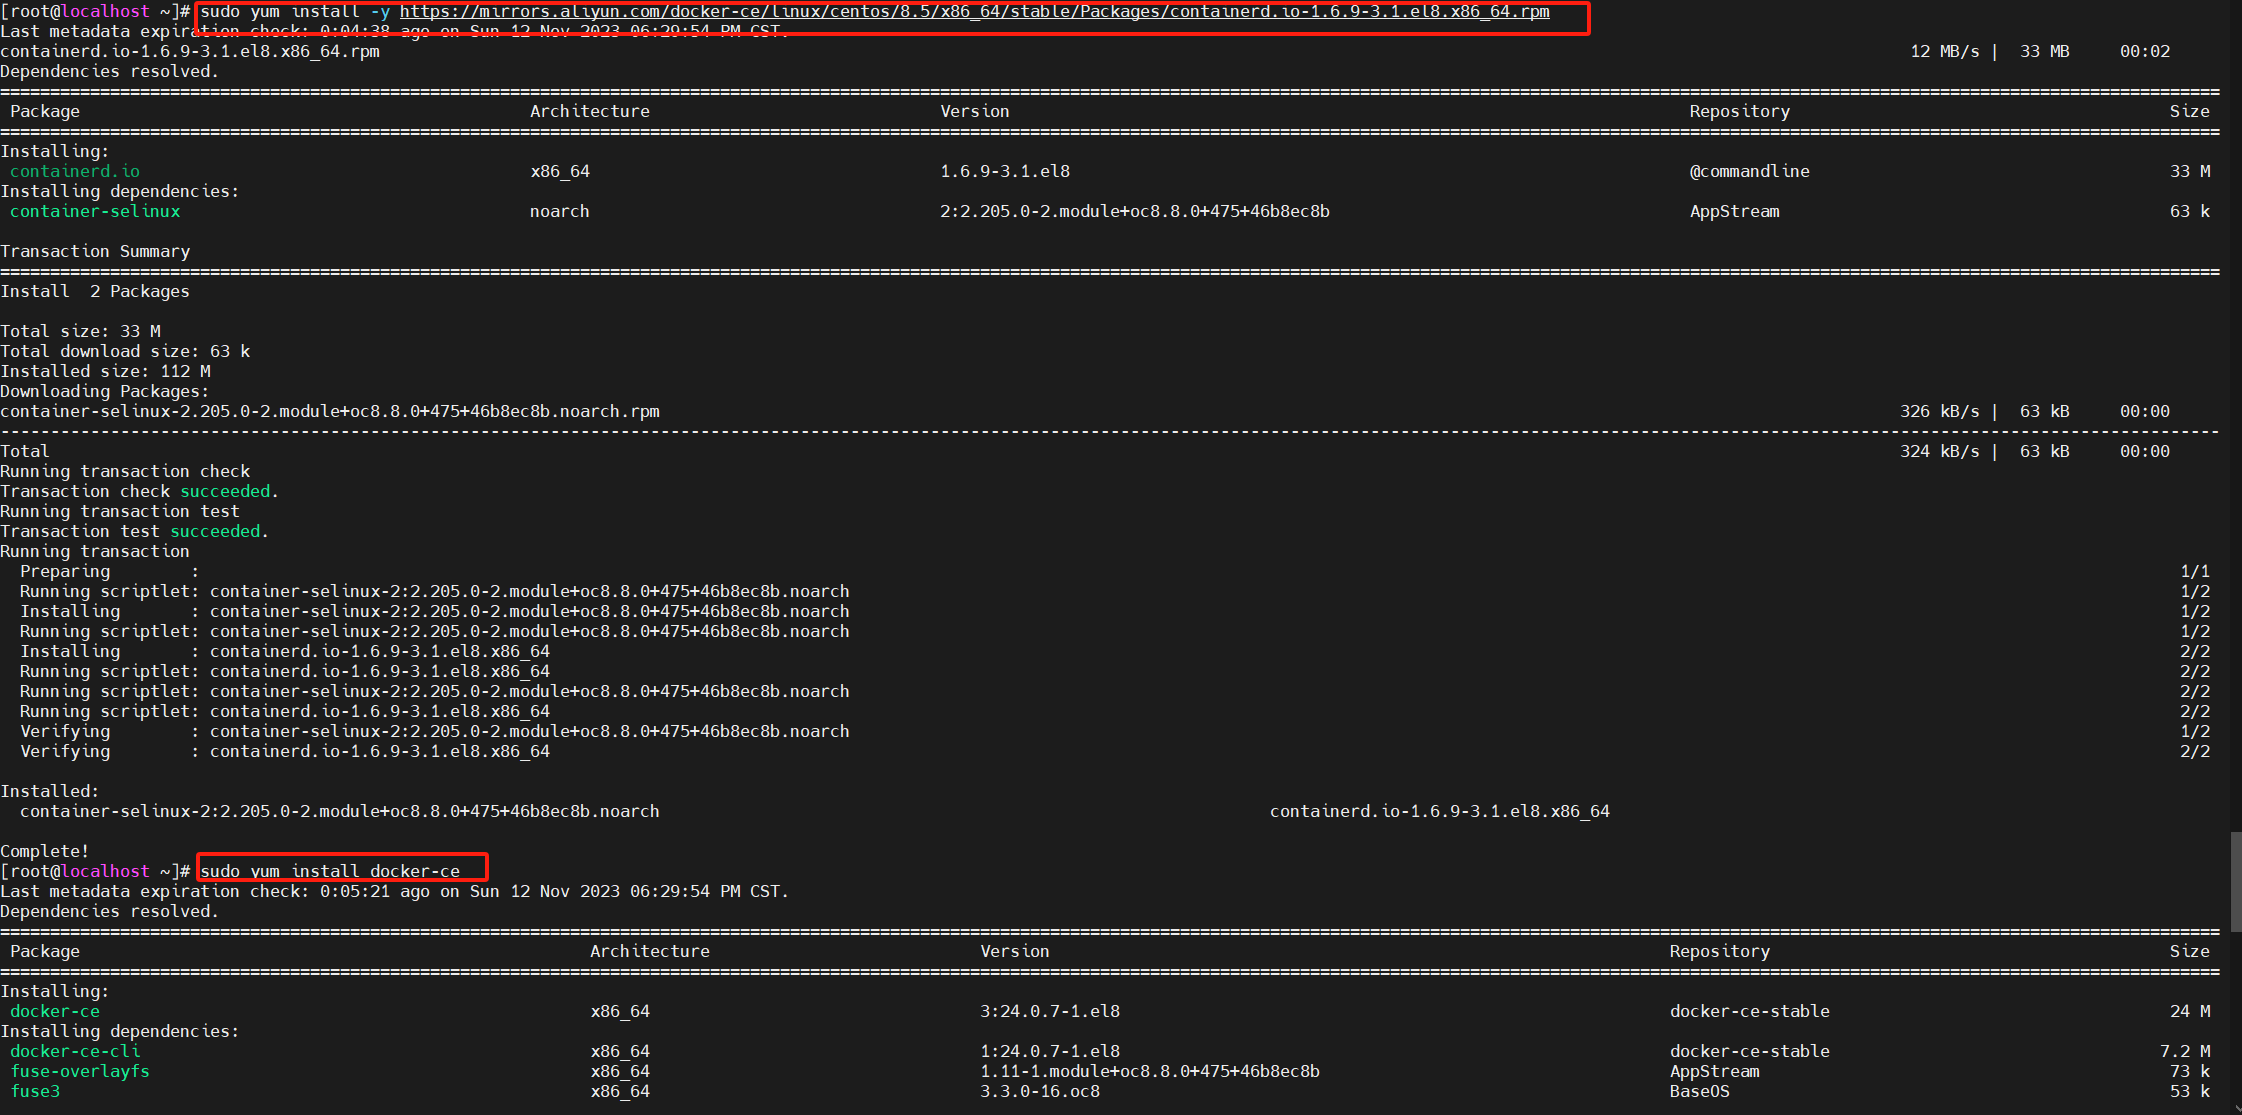2242x1115 pixels.
Task: Click the aliyun containerd.io rpm URL
Action: click(974, 12)
